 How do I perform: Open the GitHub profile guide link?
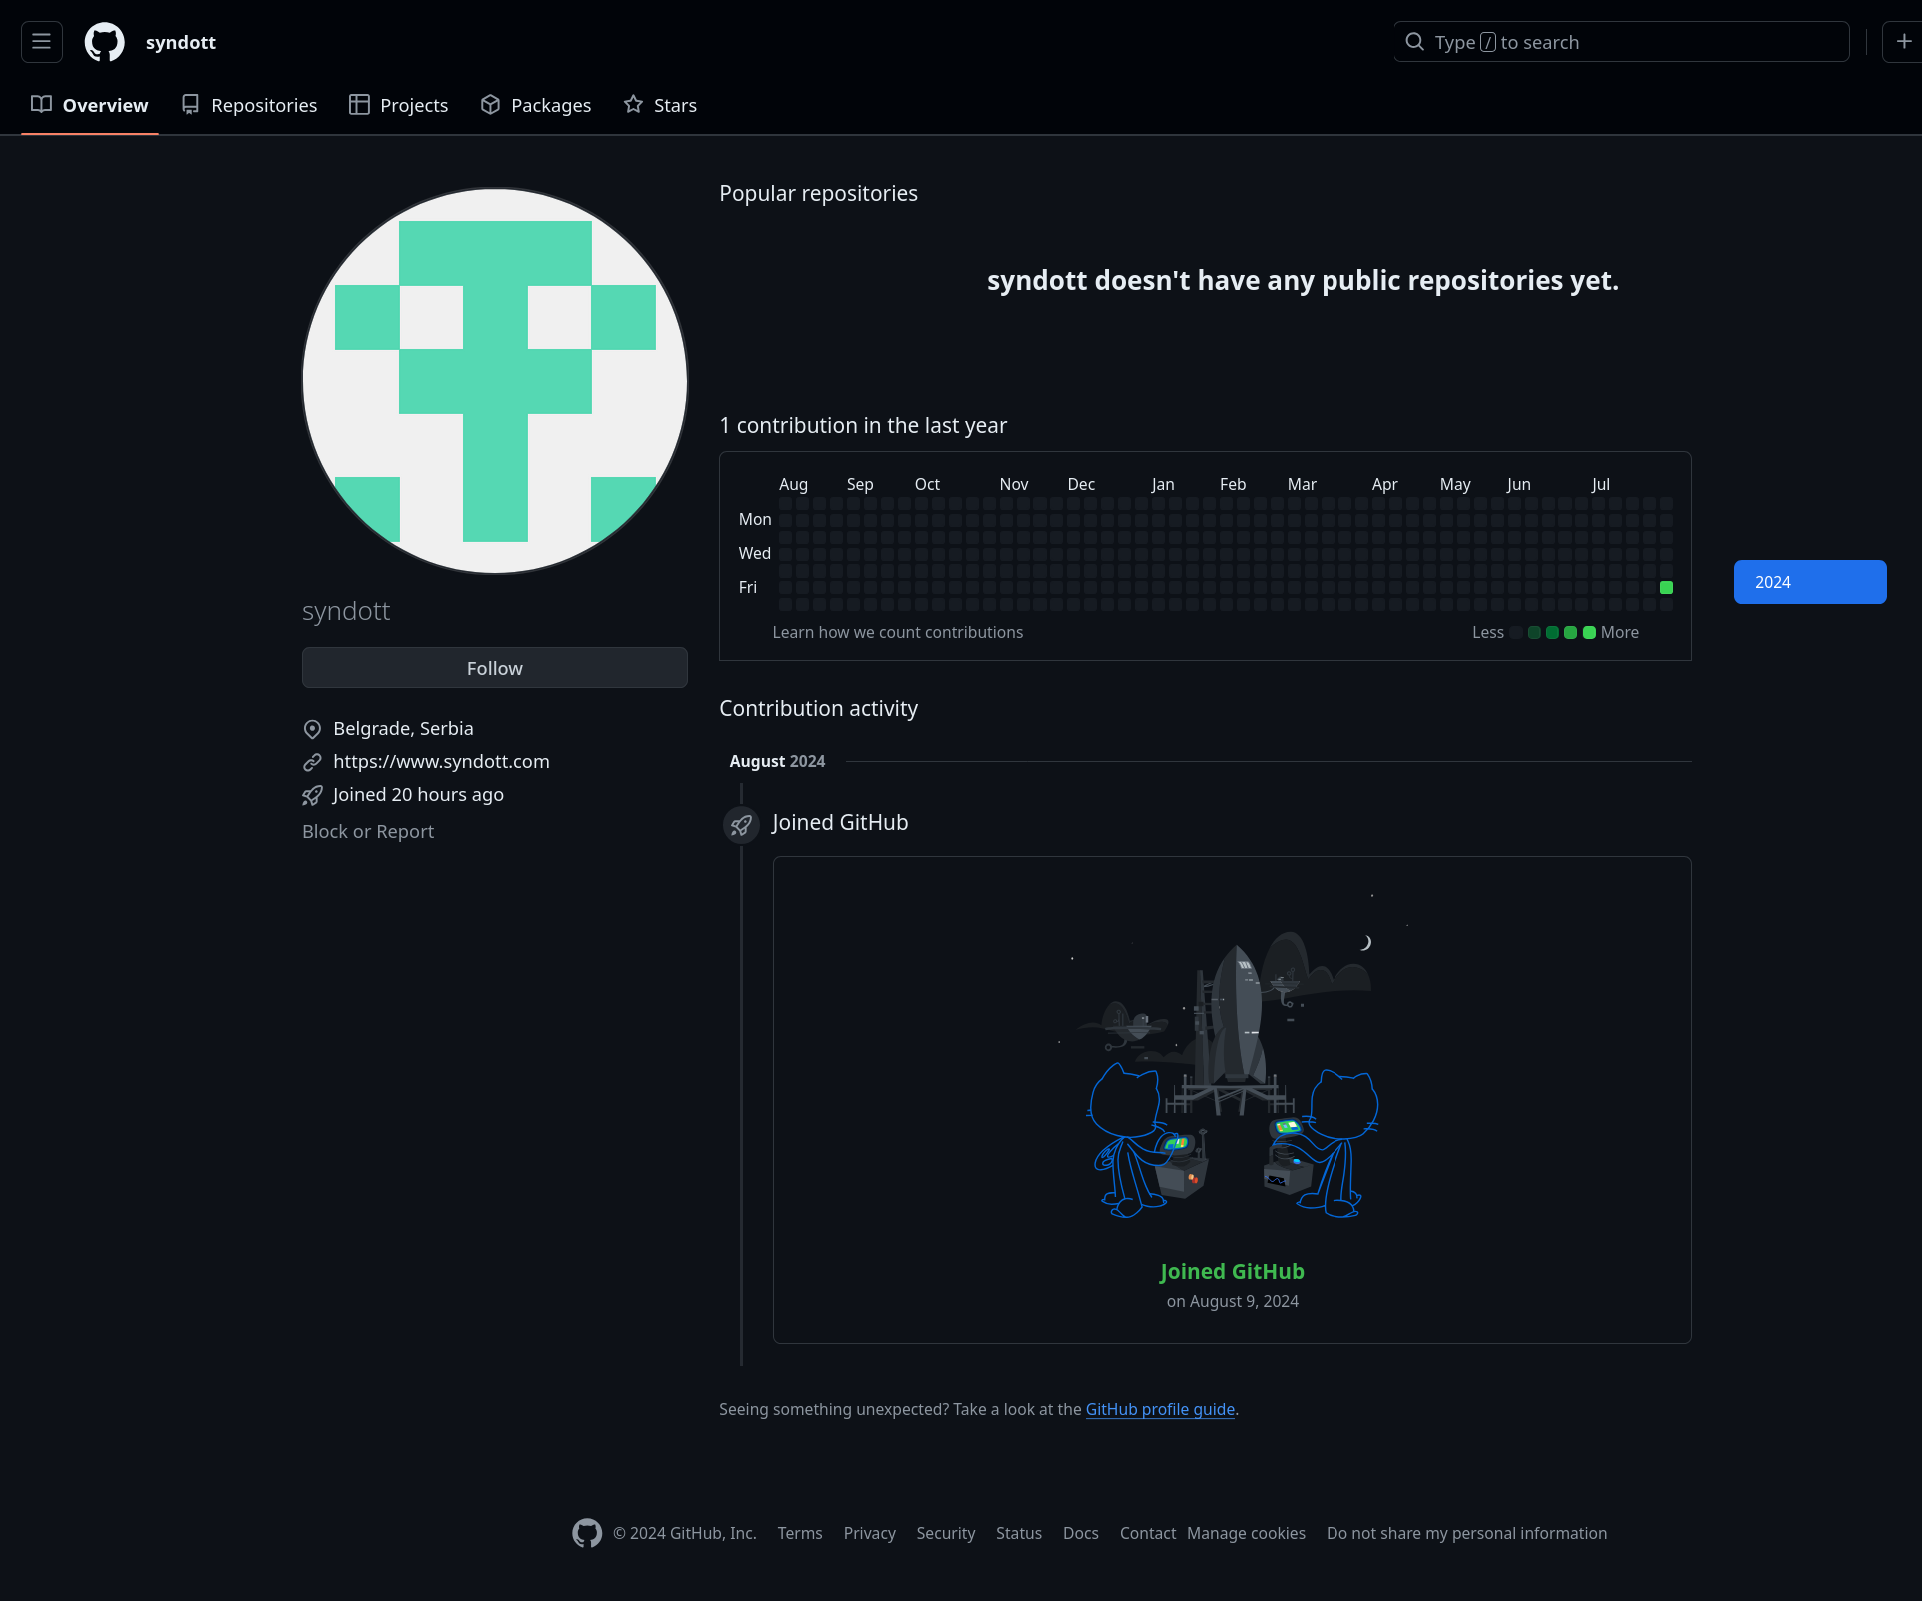[1160, 1409]
